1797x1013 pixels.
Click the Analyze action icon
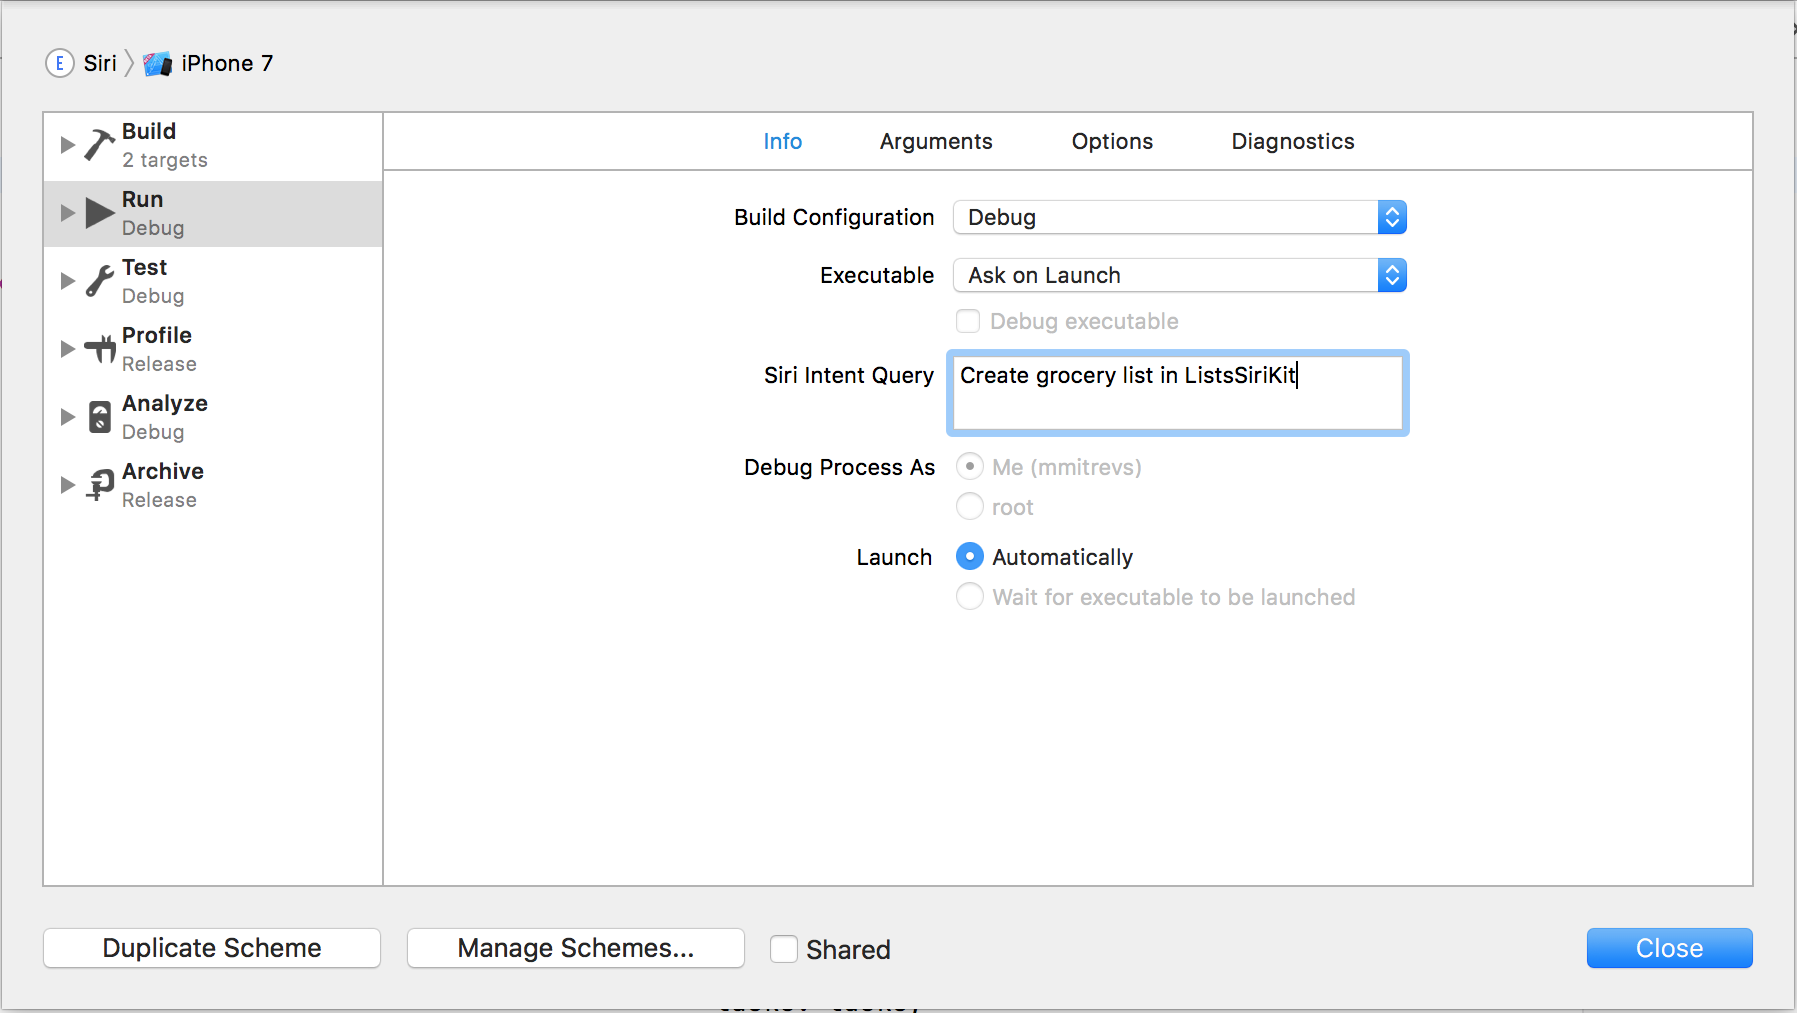click(99, 417)
